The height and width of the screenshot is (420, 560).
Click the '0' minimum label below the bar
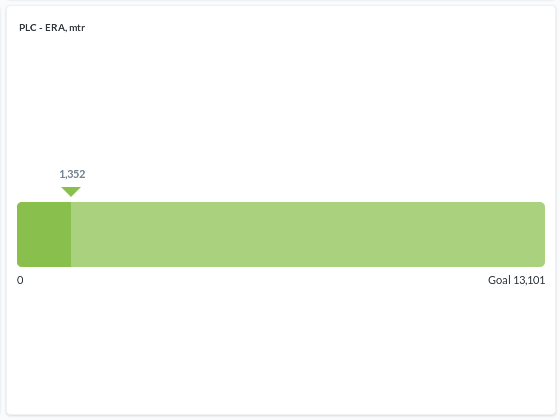(20, 280)
